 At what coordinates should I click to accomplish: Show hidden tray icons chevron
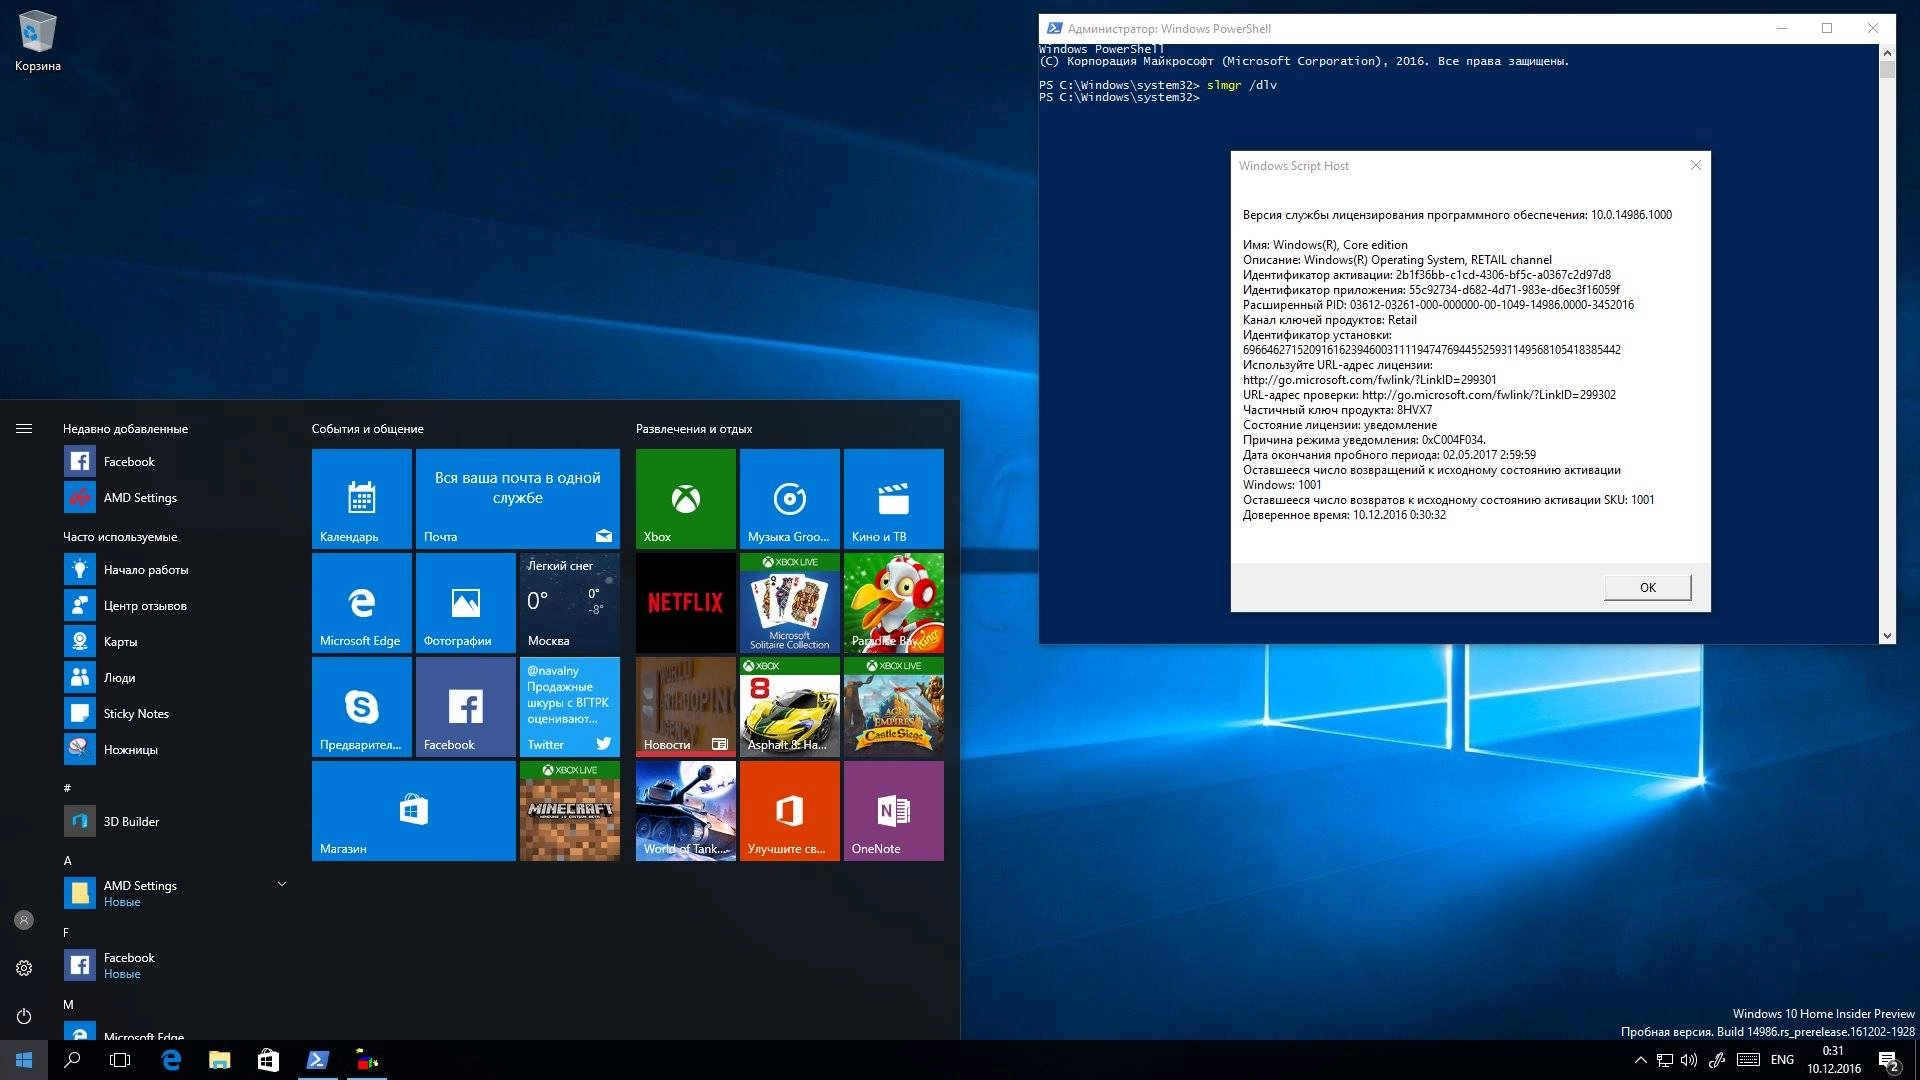point(1640,1060)
